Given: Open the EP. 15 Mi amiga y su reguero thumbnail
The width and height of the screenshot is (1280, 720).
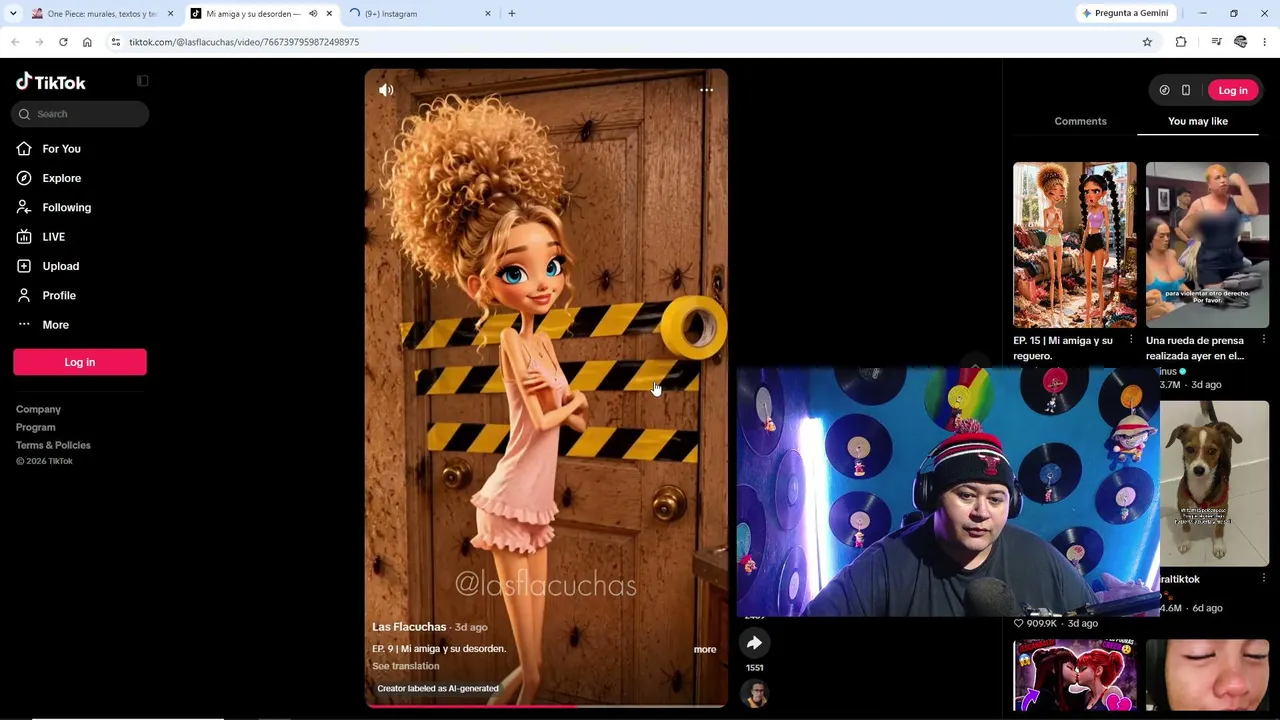Looking at the screenshot, I should [1075, 245].
